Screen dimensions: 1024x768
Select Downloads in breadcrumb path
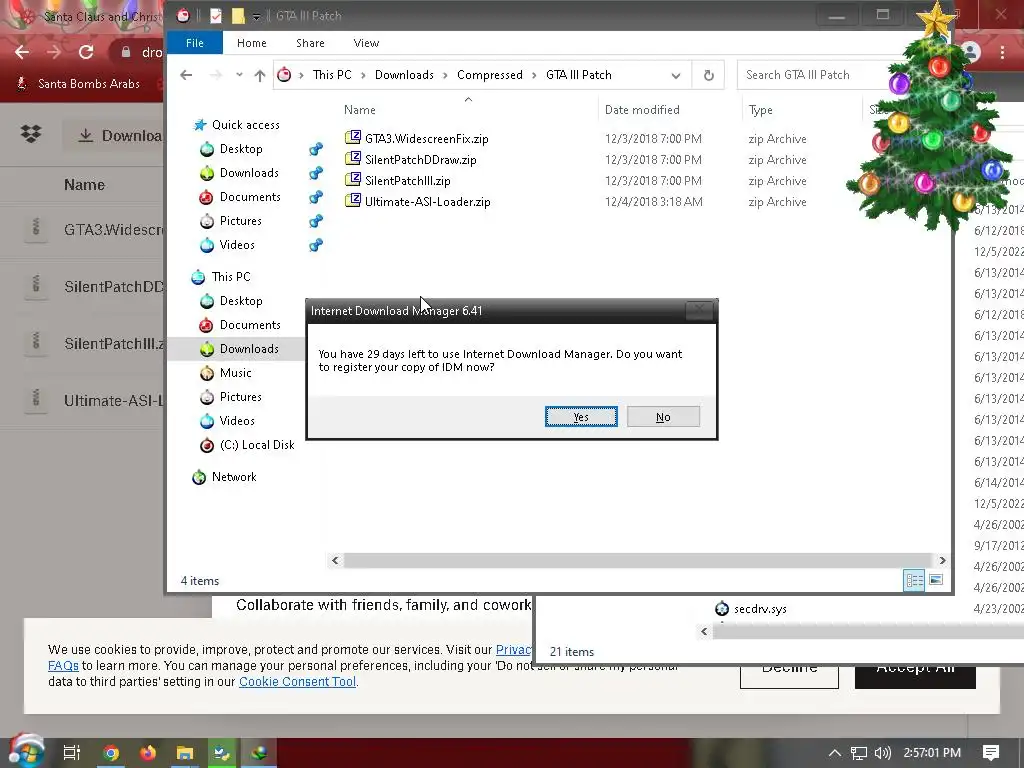click(404, 75)
